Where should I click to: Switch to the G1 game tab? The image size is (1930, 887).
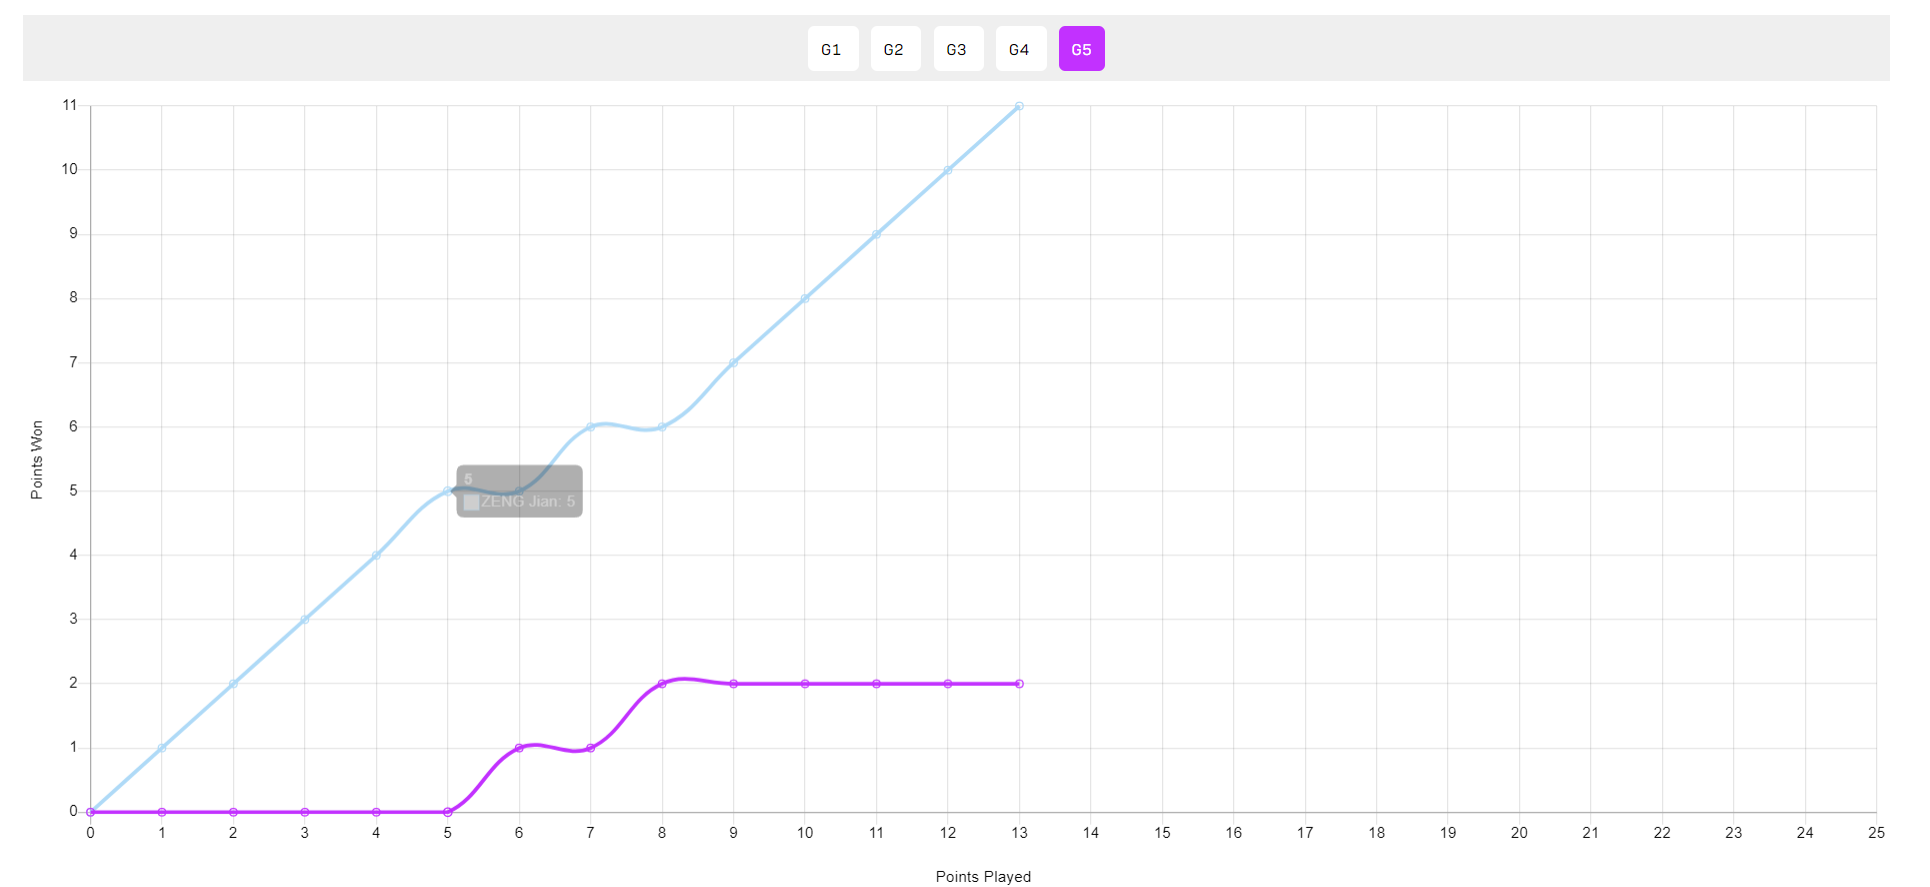pyautogui.click(x=832, y=49)
